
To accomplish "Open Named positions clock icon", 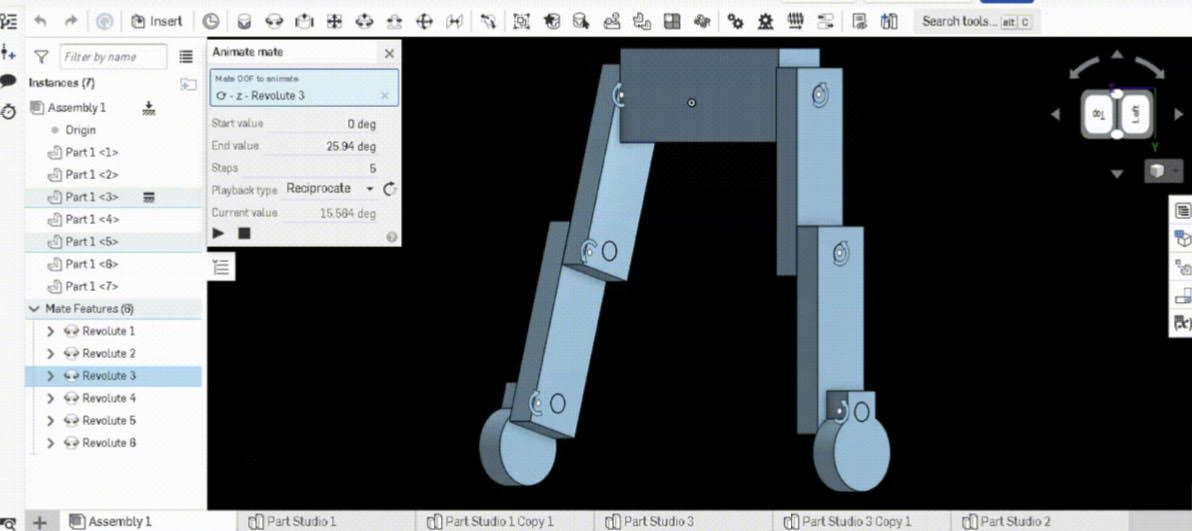I will pyautogui.click(x=211, y=21).
